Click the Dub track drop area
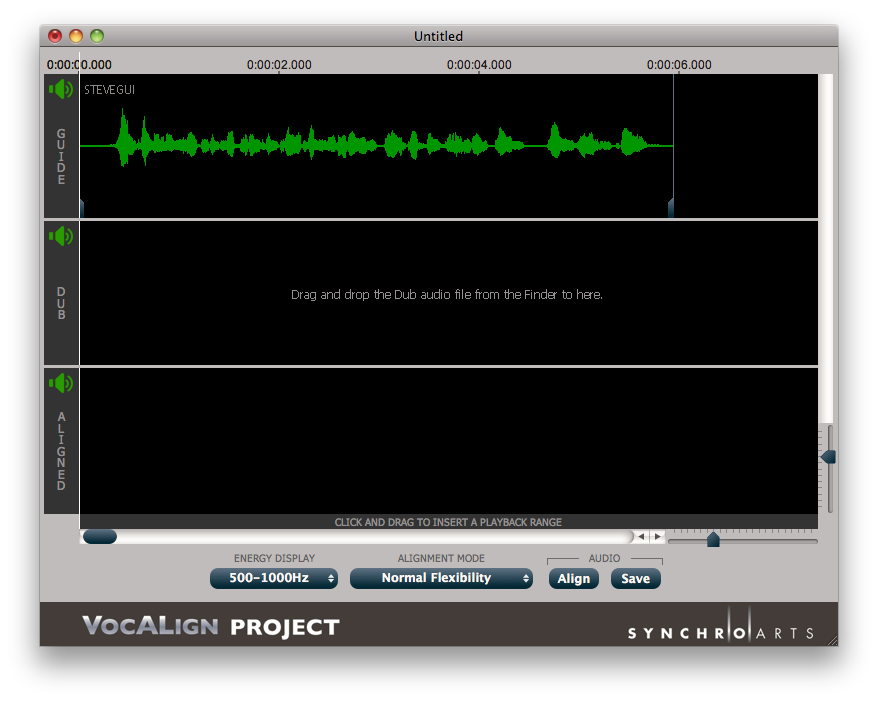The image size is (878, 701). click(447, 294)
